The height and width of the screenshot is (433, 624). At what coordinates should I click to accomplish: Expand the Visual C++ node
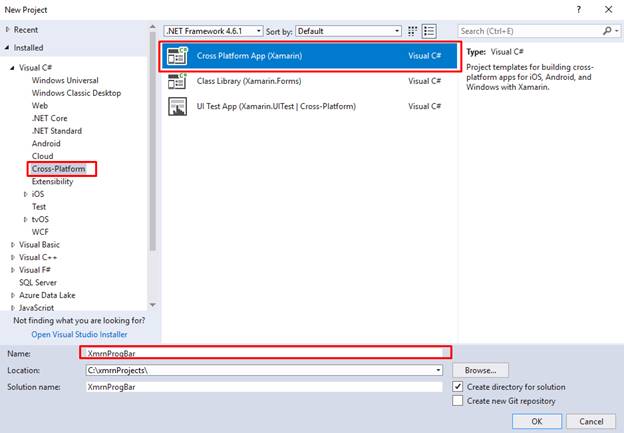click(13, 257)
